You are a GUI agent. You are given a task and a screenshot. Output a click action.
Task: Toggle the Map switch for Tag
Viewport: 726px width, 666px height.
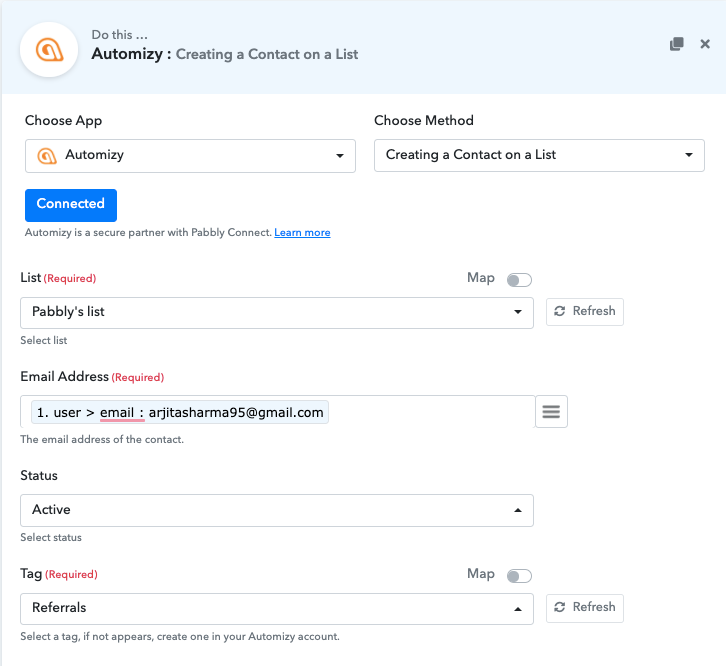coord(519,576)
